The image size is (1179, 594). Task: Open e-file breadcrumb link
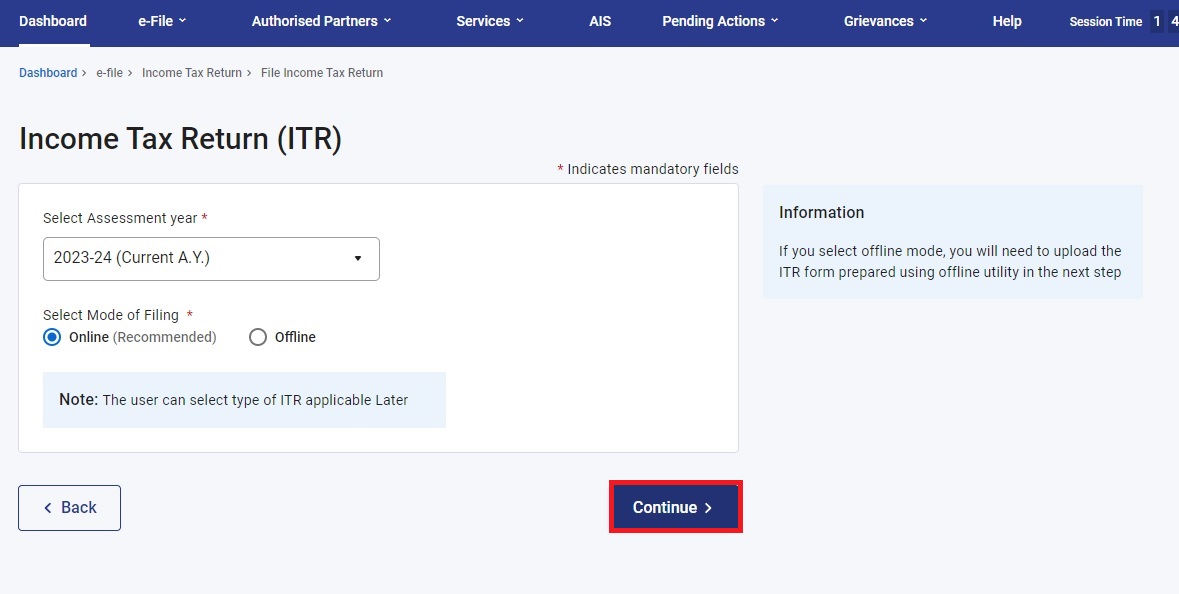click(109, 72)
